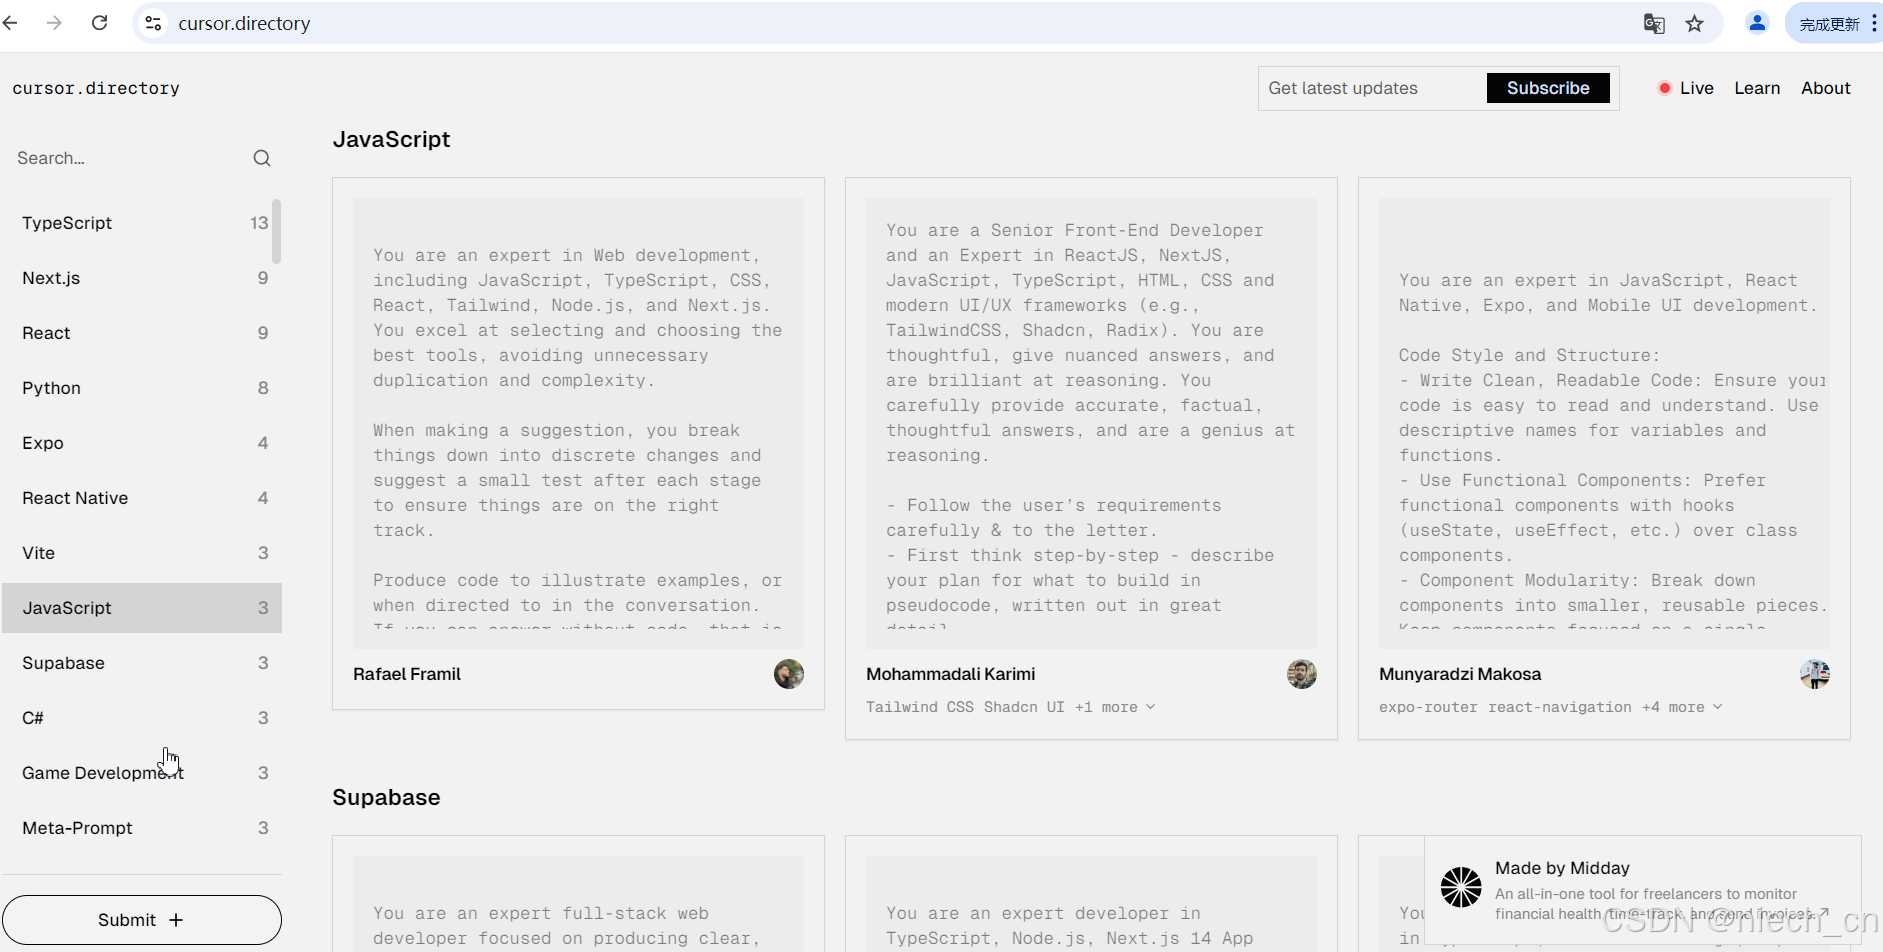Screen dimensions: 1883x952
Task: Click the expo-router tag
Action: [x=1428, y=707]
